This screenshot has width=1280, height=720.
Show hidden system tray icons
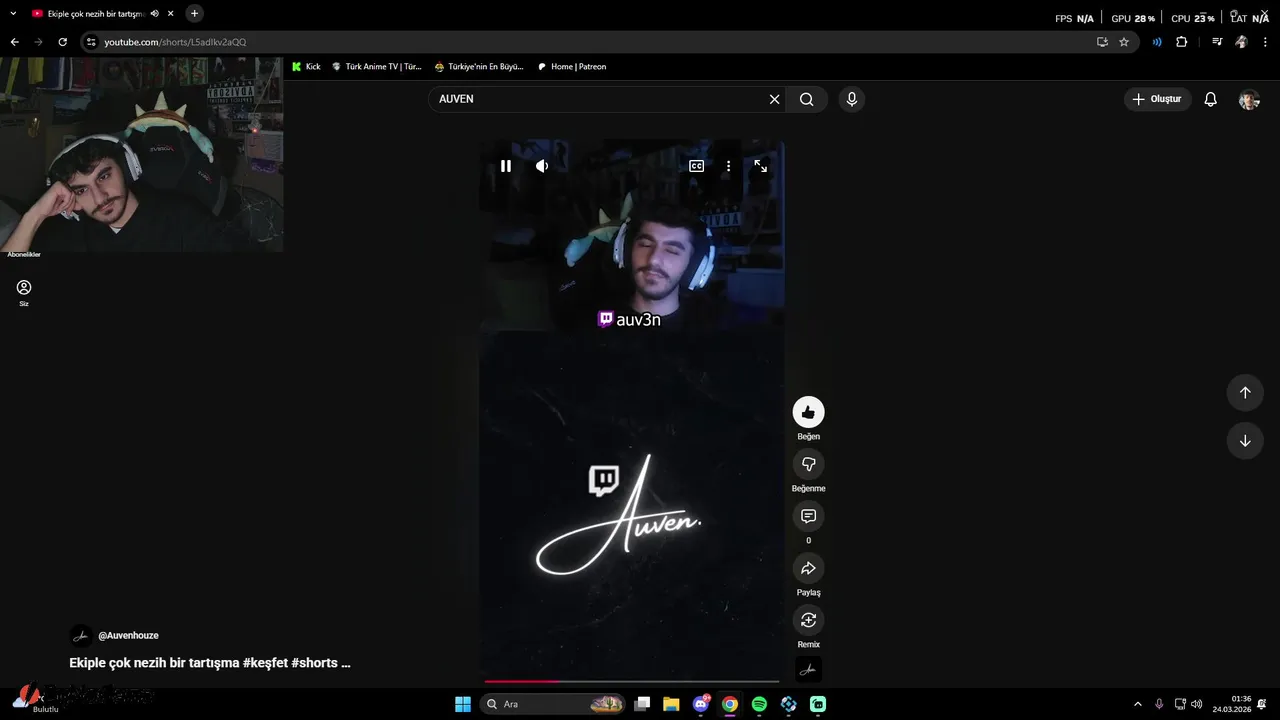point(1137,704)
